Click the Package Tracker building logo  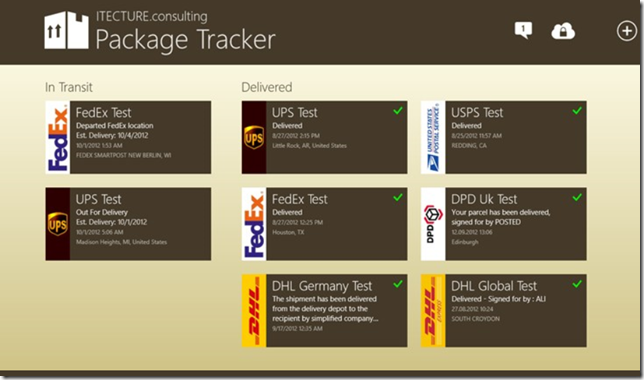(67, 30)
